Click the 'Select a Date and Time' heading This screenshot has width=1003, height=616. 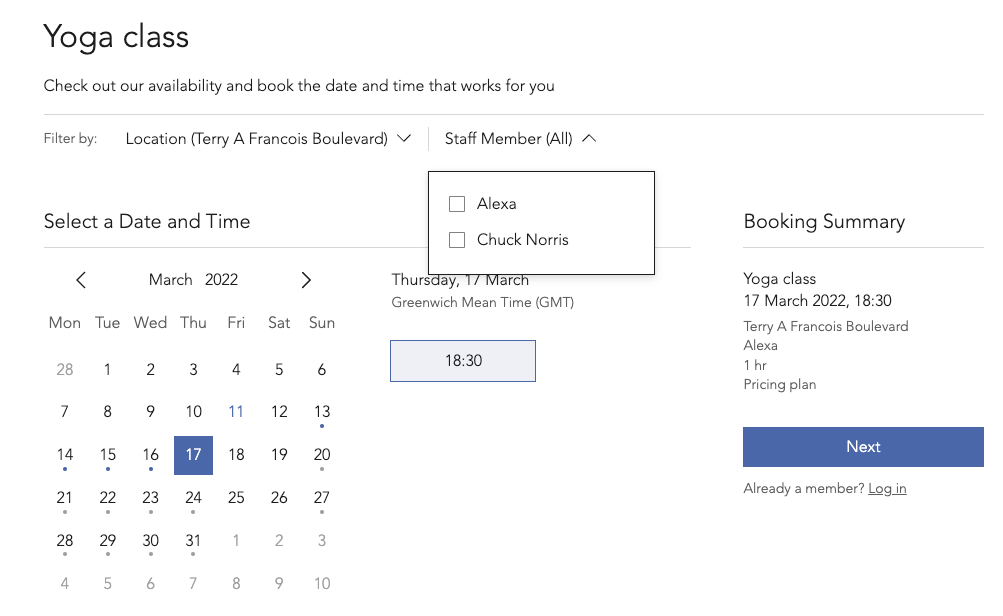click(x=146, y=221)
